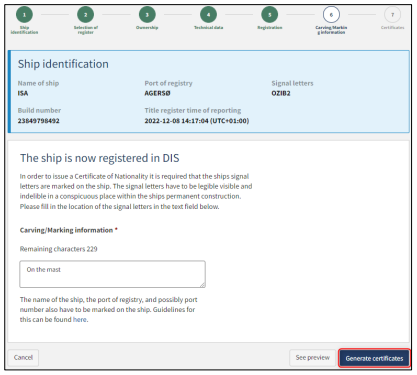The image size is (417, 375).
Task: Click the Name of ship label
Action: click(38, 83)
